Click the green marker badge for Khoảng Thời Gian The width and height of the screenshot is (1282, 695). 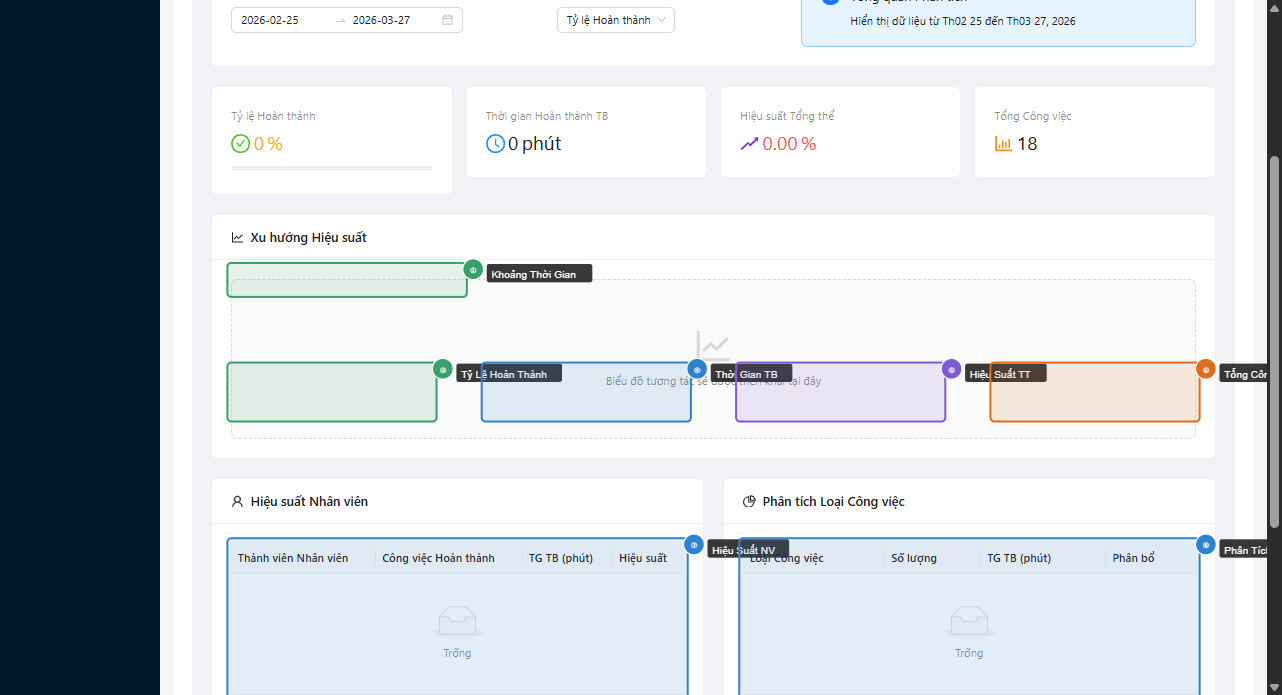point(473,270)
